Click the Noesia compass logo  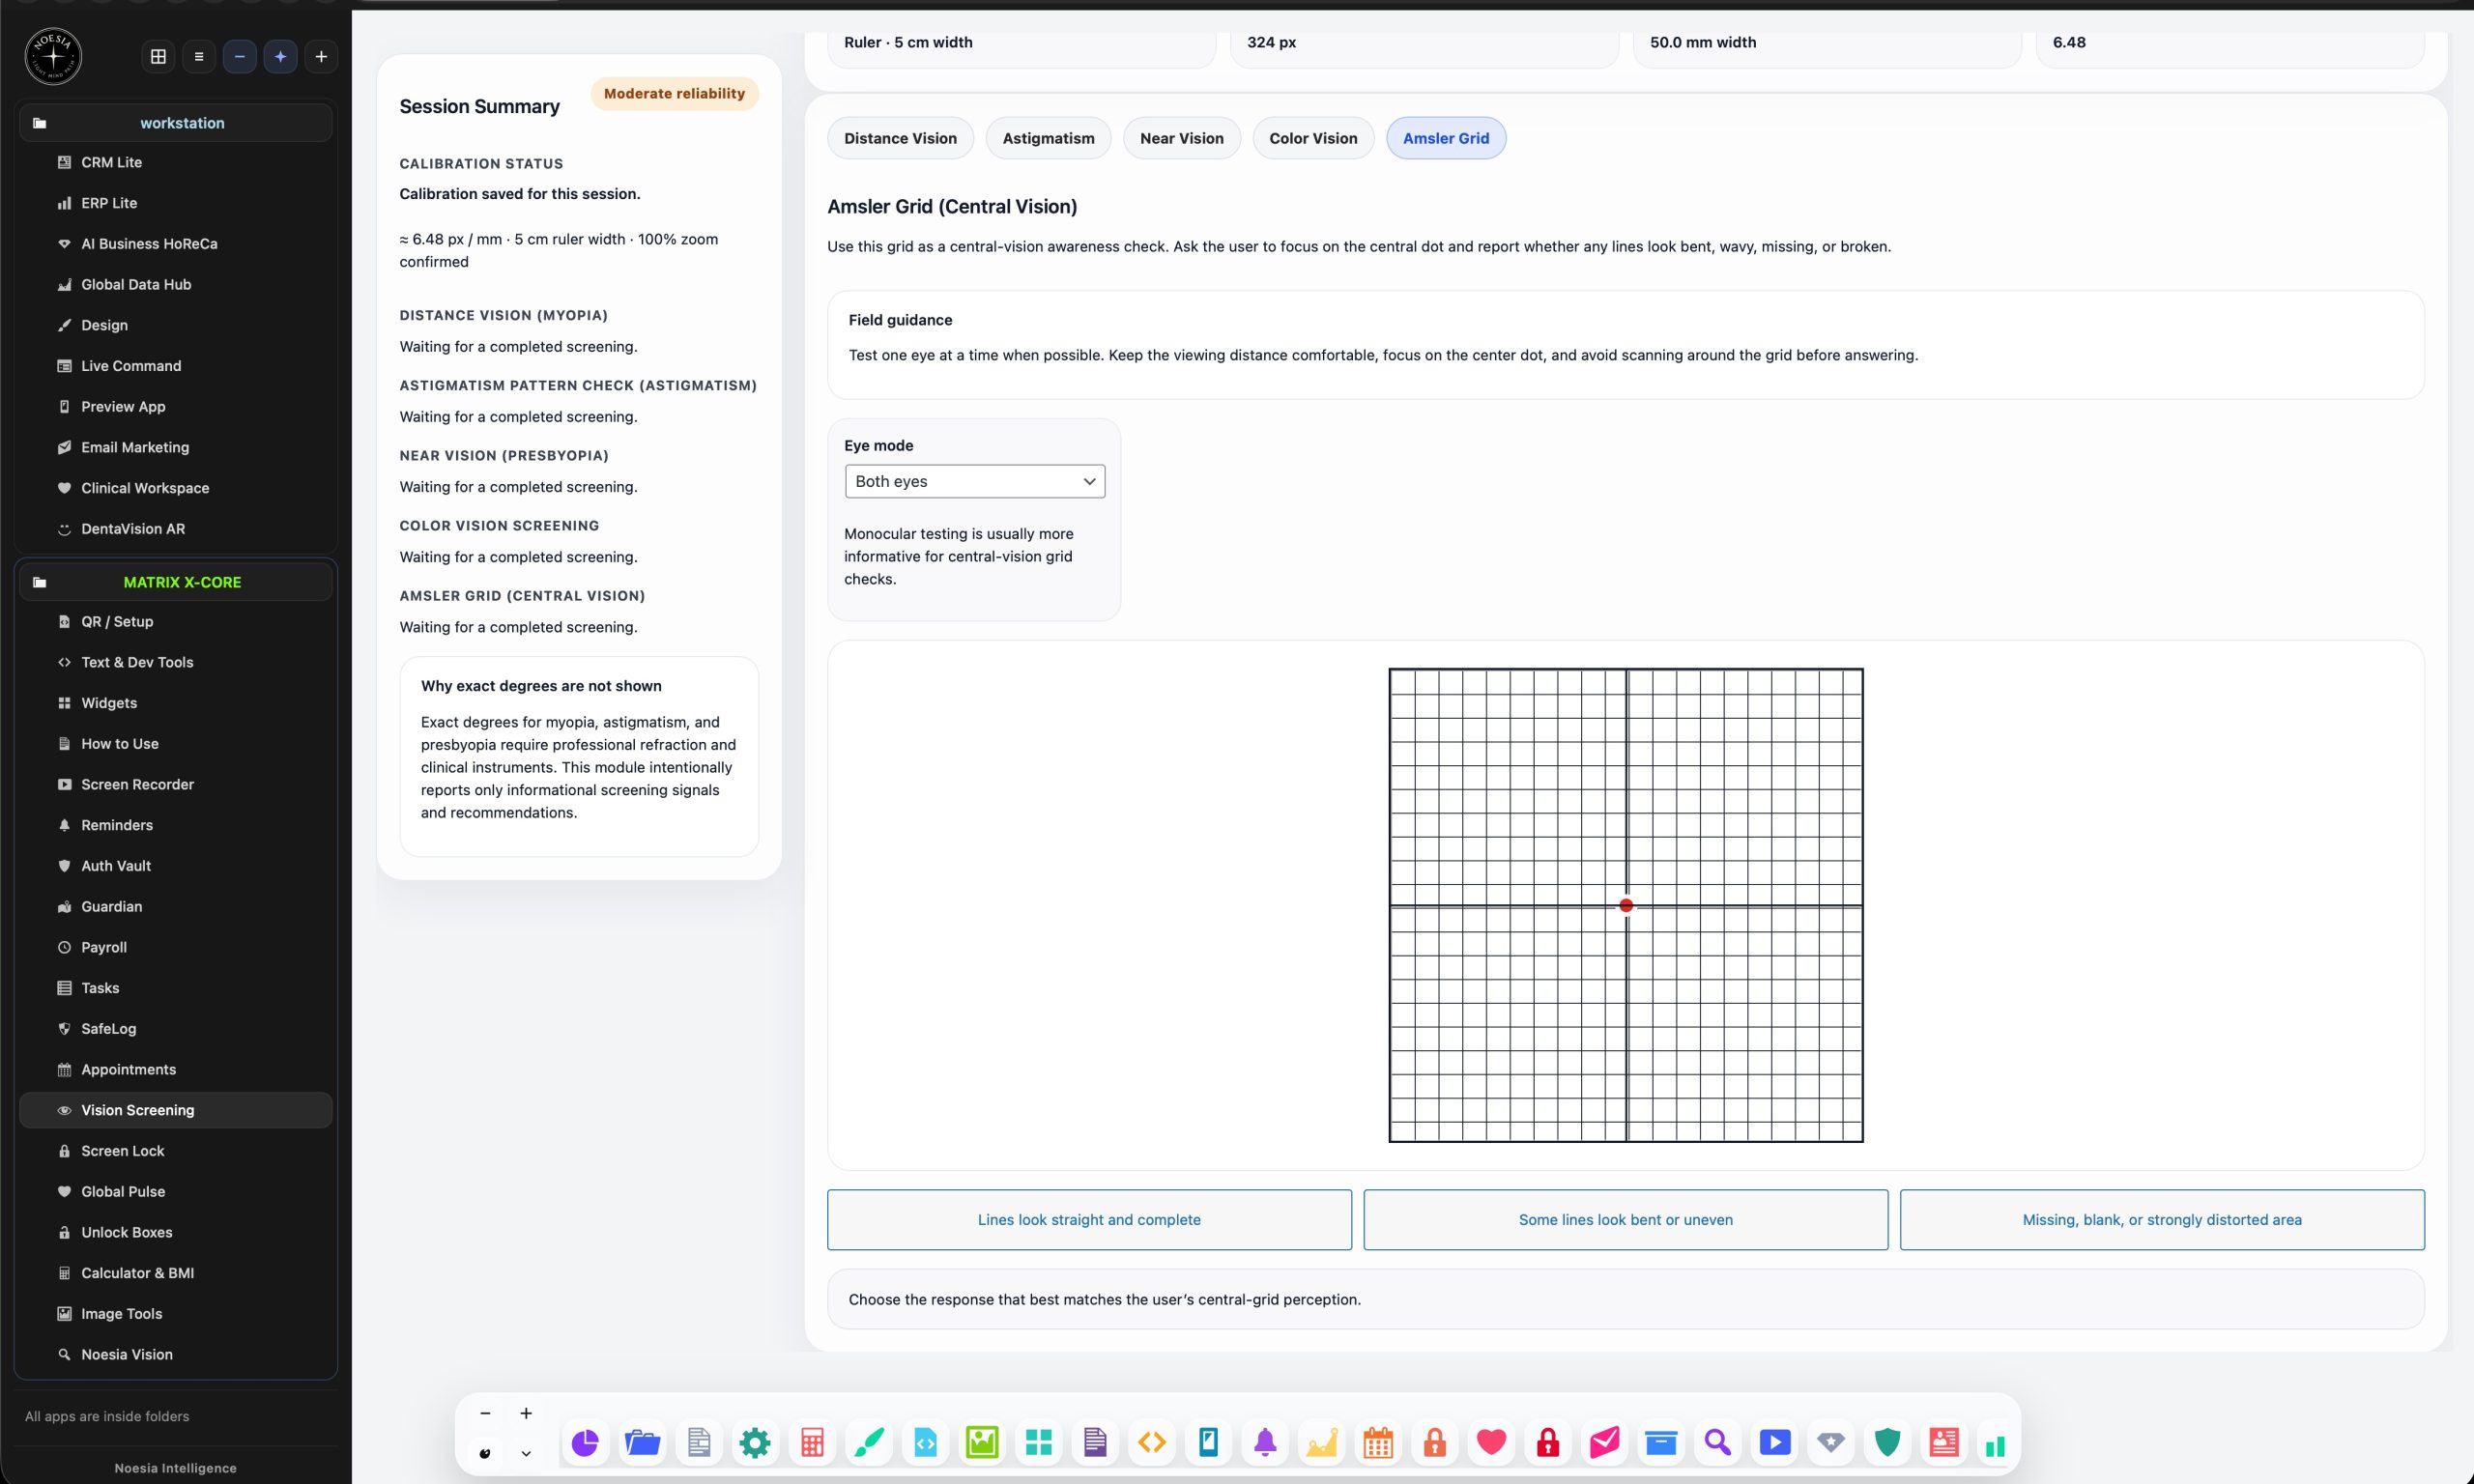(53, 56)
